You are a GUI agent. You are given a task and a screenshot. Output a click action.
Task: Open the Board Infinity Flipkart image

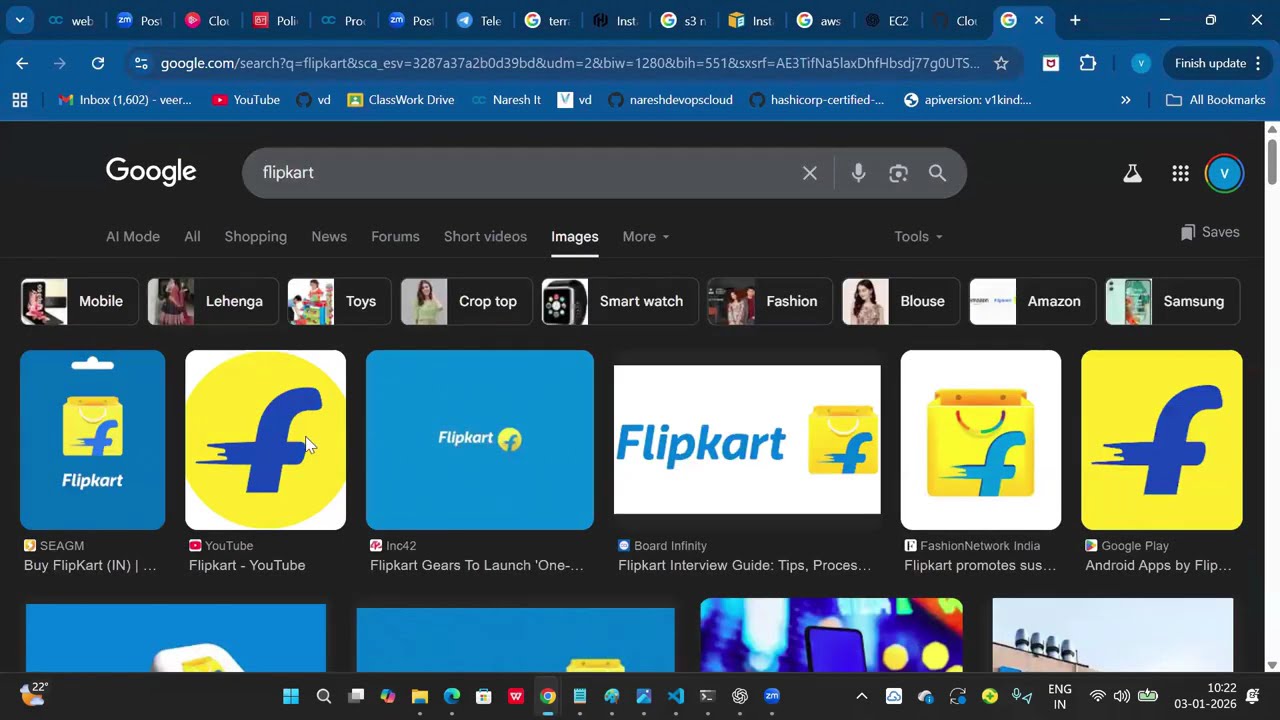pos(747,440)
